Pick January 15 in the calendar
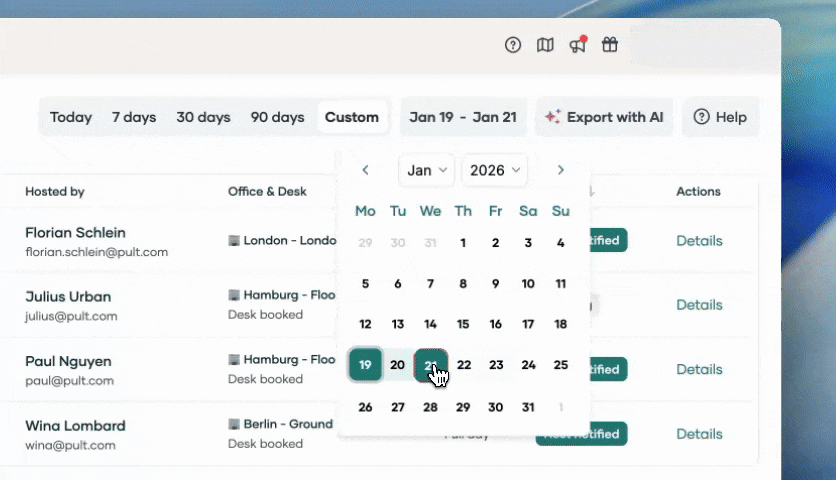Screen dimensions: 836x480 (463, 324)
